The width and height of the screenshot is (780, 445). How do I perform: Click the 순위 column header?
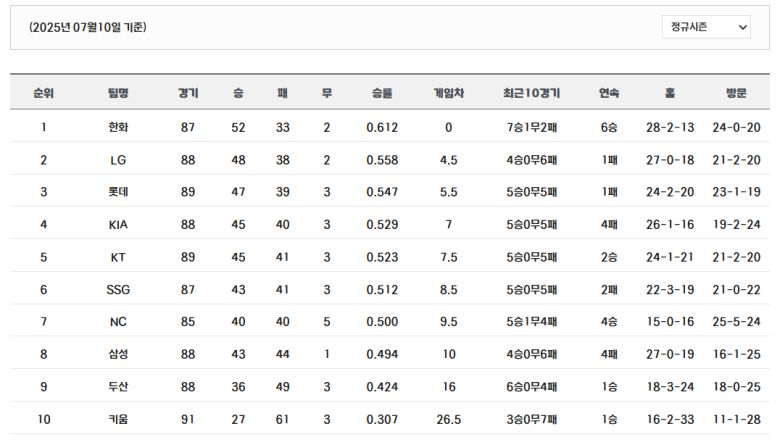pyautogui.click(x=43, y=93)
